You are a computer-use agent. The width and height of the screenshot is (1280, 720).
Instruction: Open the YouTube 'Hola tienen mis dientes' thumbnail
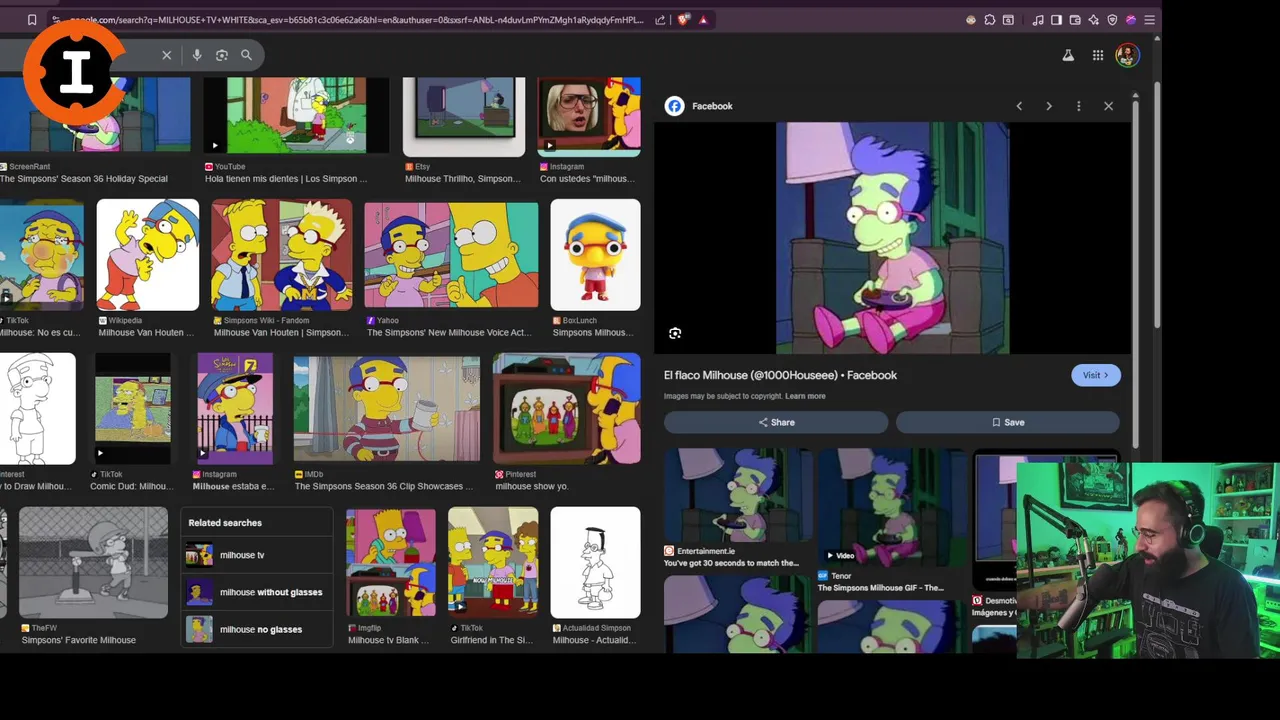pos(296,115)
